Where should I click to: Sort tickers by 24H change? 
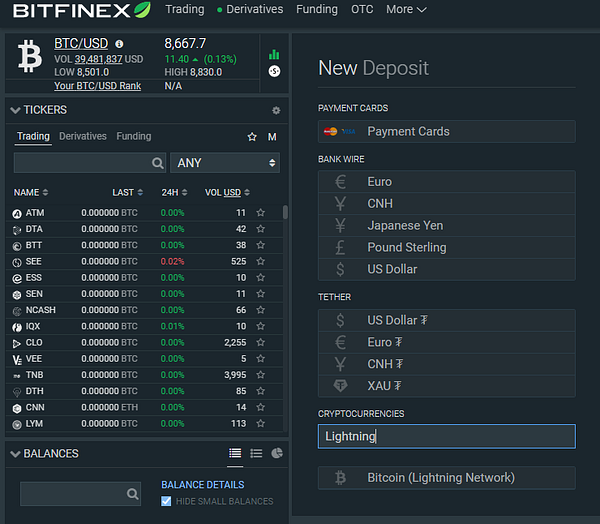pyautogui.click(x=174, y=193)
